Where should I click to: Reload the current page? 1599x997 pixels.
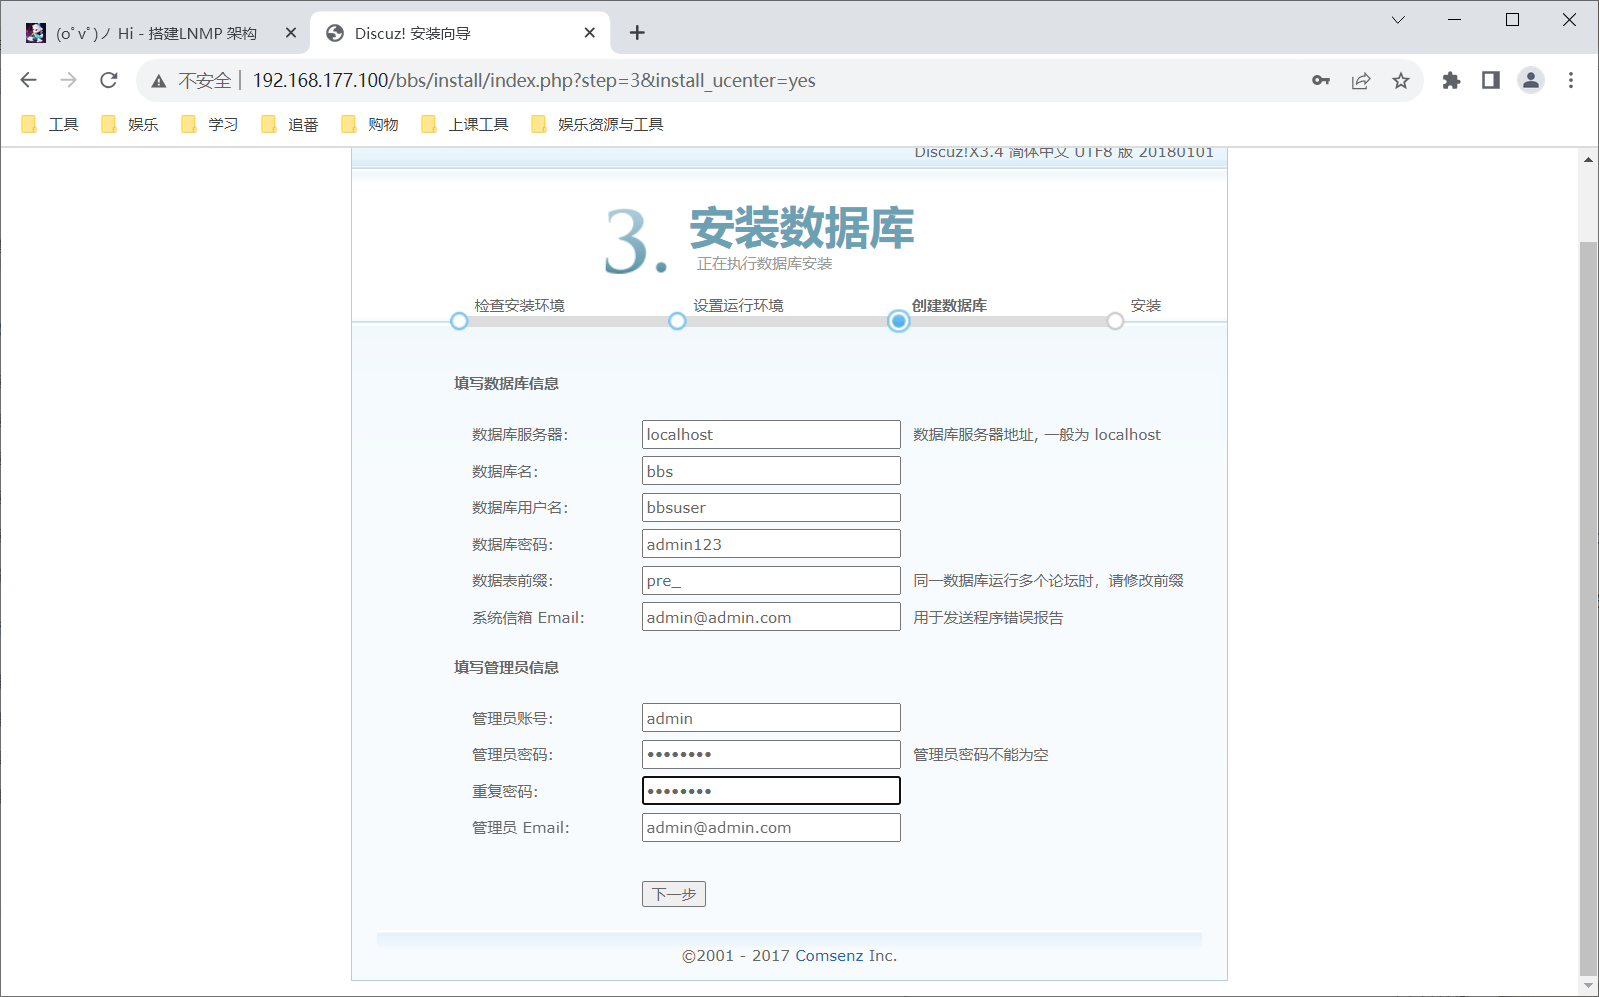[x=109, y=80]
